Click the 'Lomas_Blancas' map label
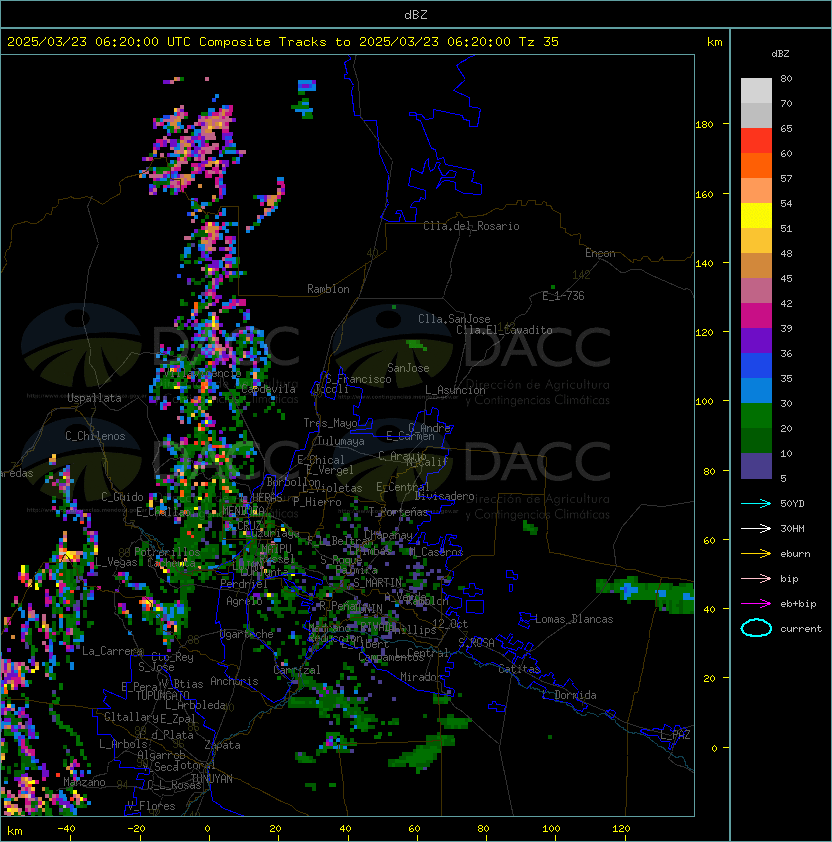The height and width of the screenshot is (842, 832). (574, 619)
